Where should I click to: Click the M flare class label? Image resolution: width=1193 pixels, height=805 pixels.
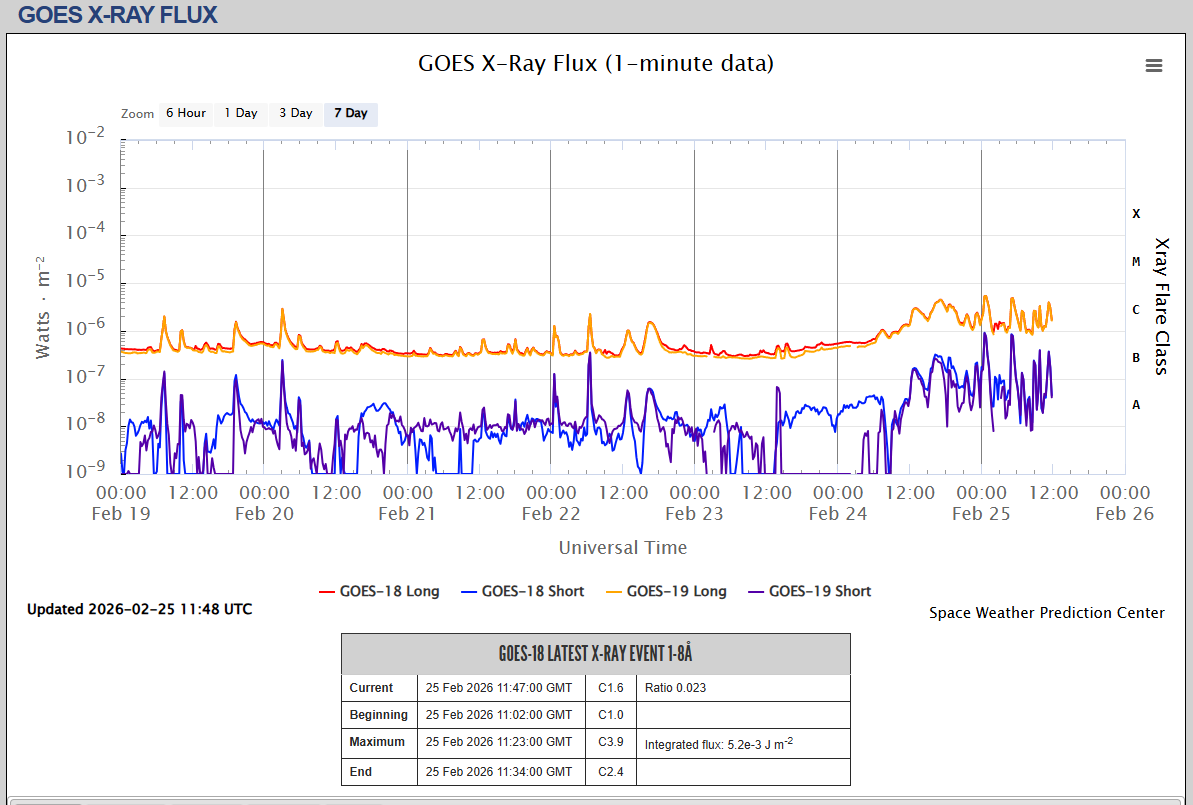coord(1135,262)
